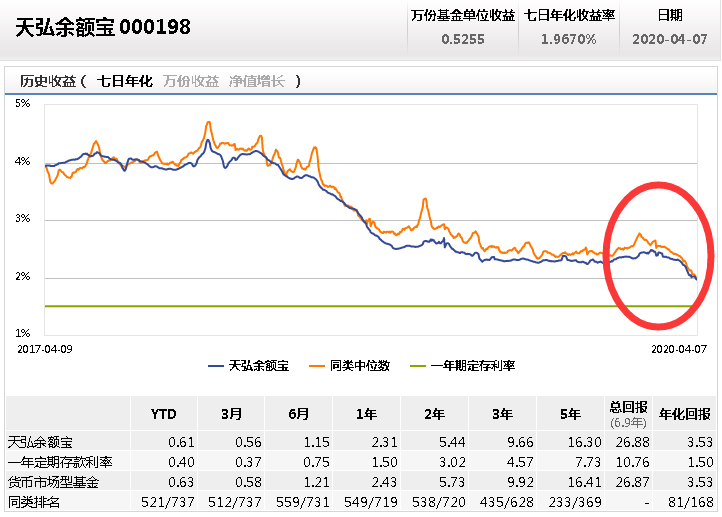
Task: Toggle 同类中位数 legend series
Action: pyautogui.click(x=349, y=366)
